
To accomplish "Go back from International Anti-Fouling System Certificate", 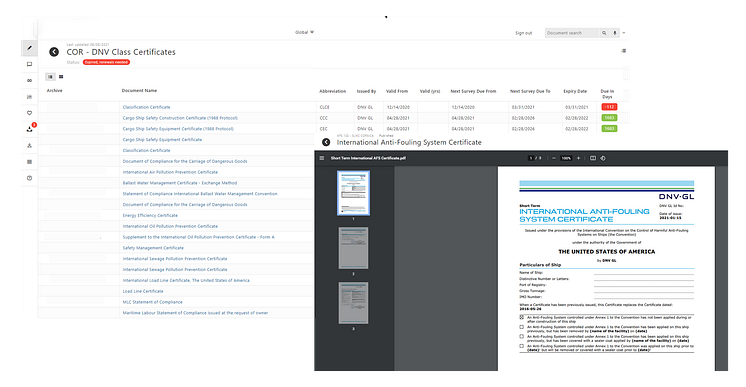I will (326, 142).
